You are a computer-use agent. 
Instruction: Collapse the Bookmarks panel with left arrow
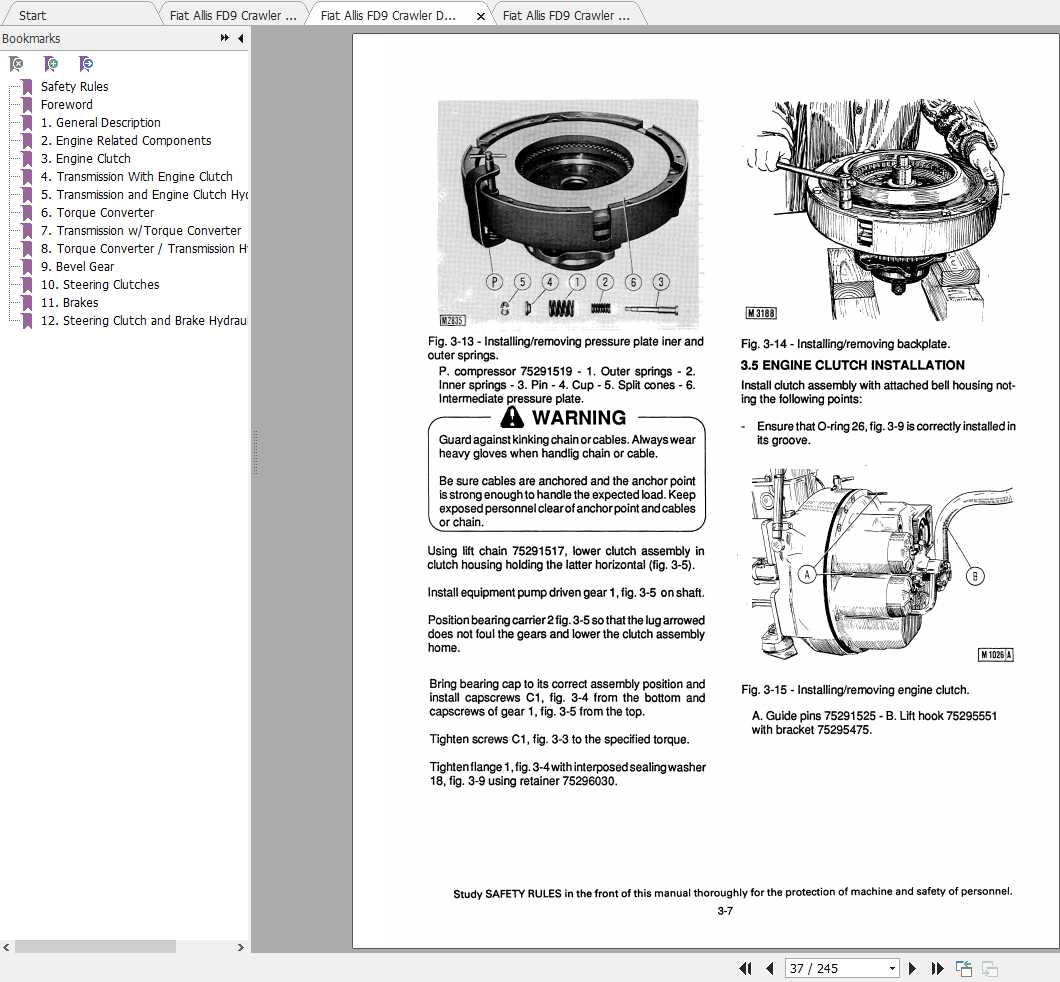(241, 39)
